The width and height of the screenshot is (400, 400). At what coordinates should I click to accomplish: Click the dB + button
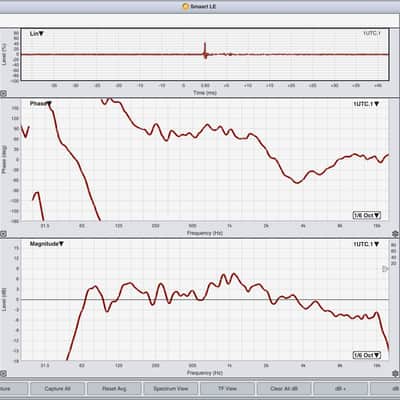point(341,389)
